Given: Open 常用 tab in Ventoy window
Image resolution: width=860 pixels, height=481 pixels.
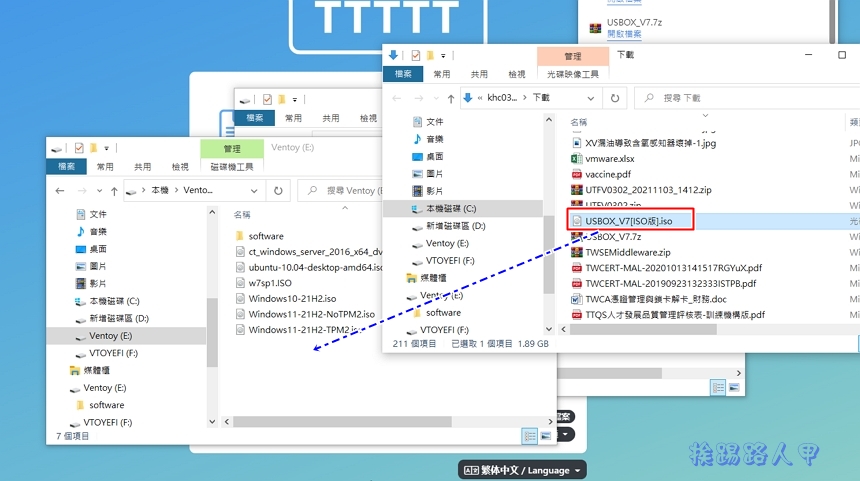Looking at the screenshot, I should coord(105,167).
